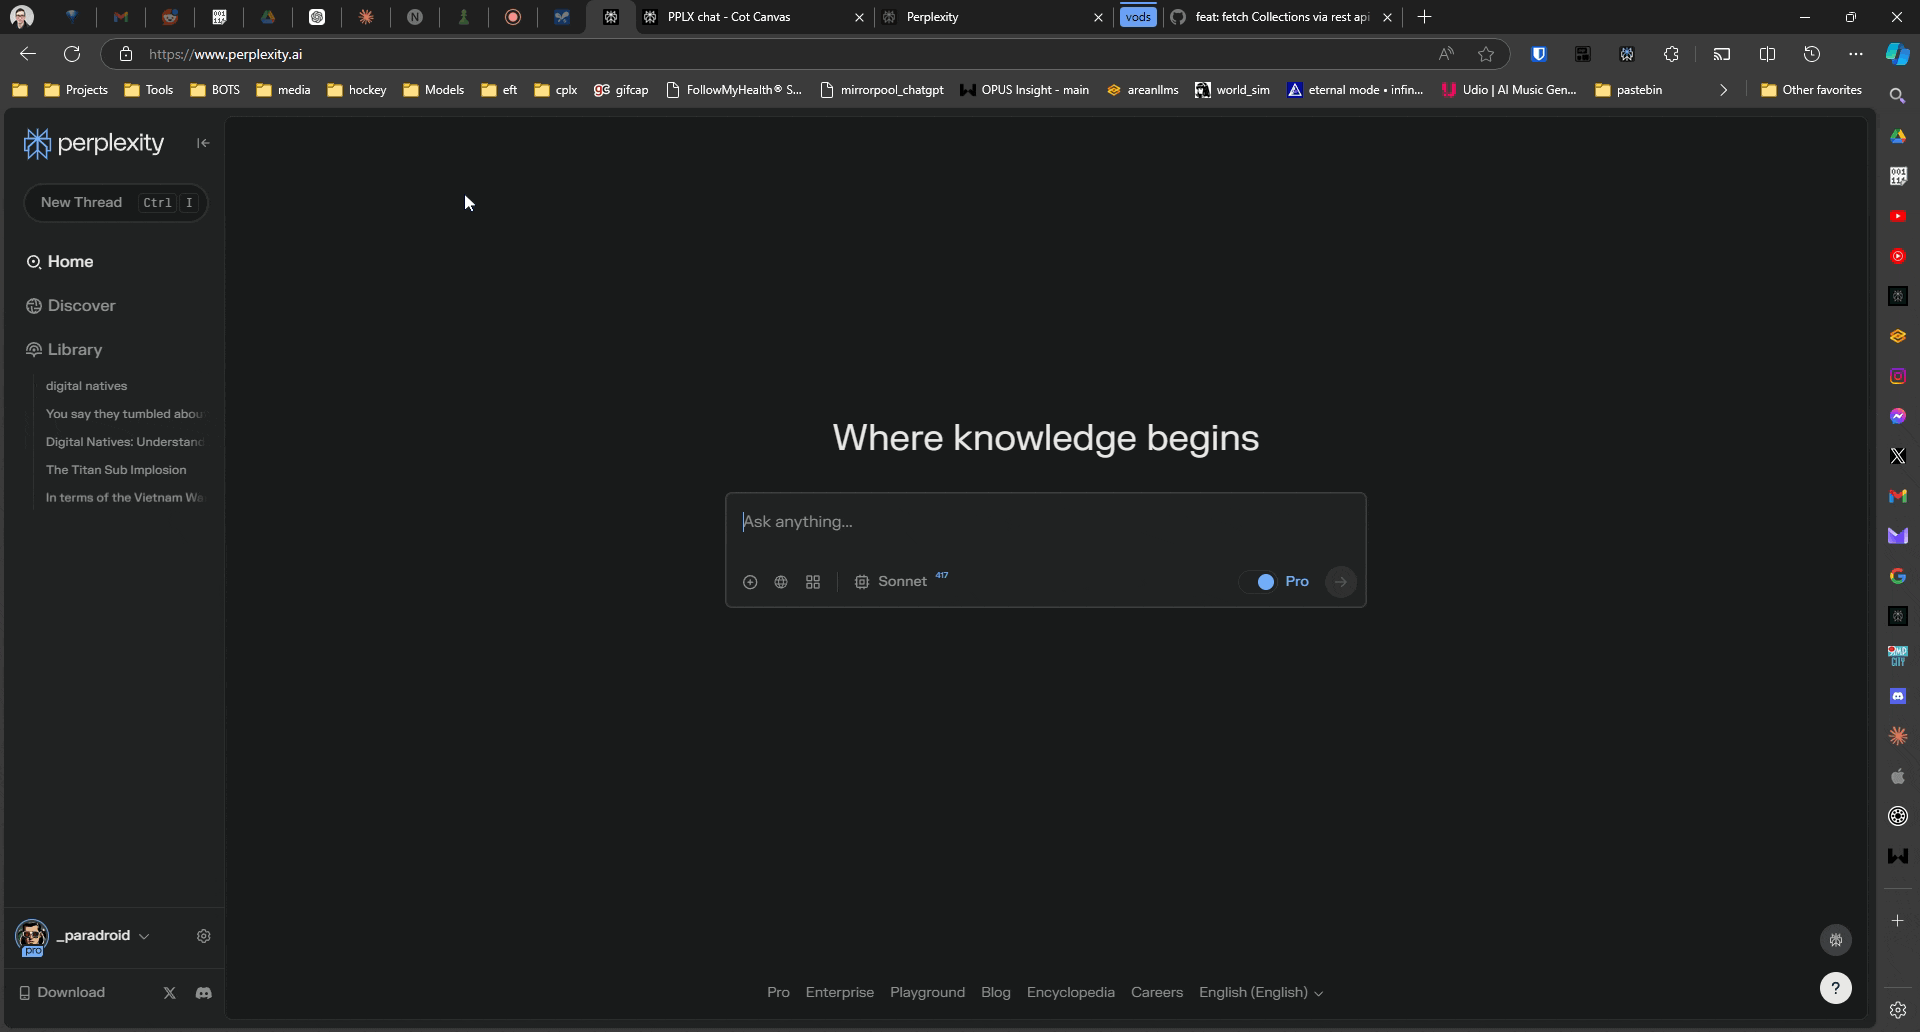The width and height of the screenshot is (1920, 1032).
Task: Attach a file with the plus-circle icon
Action: pyautogui.click(x=750, y=582)
